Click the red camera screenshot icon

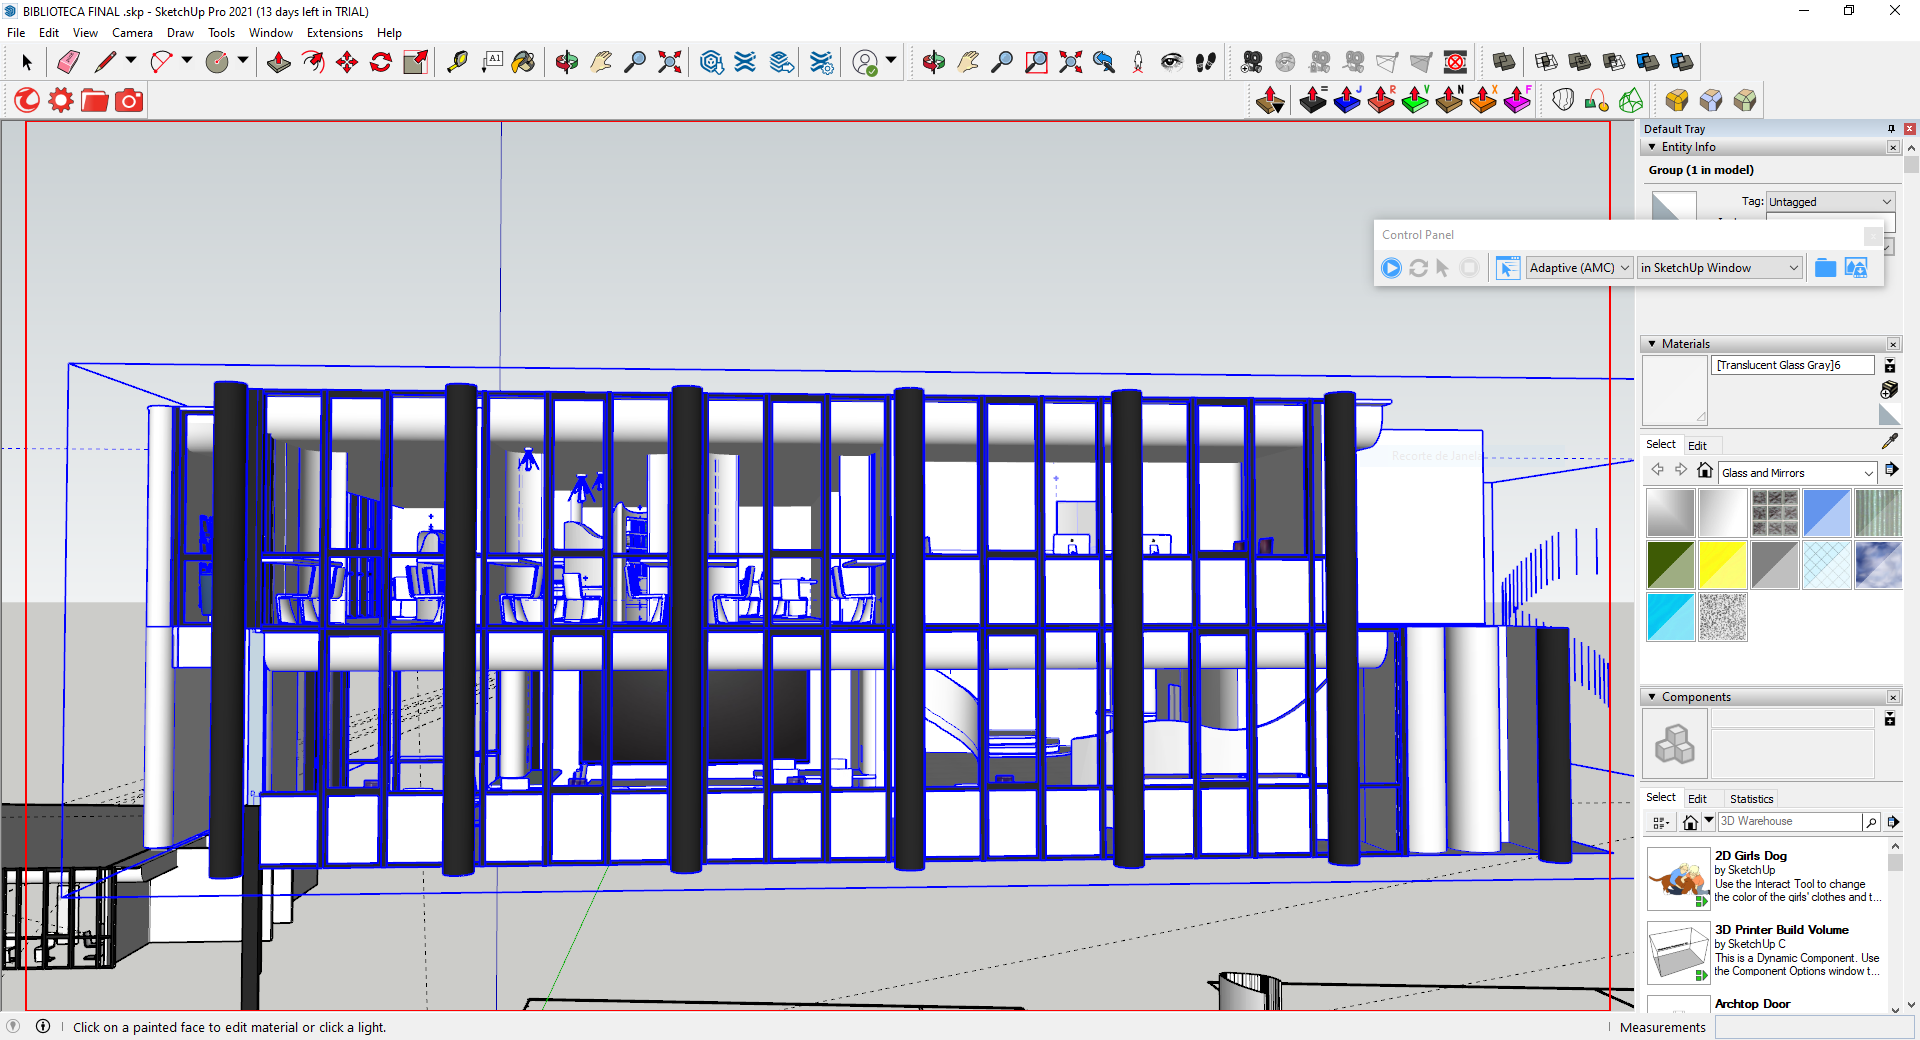[129, 100]
